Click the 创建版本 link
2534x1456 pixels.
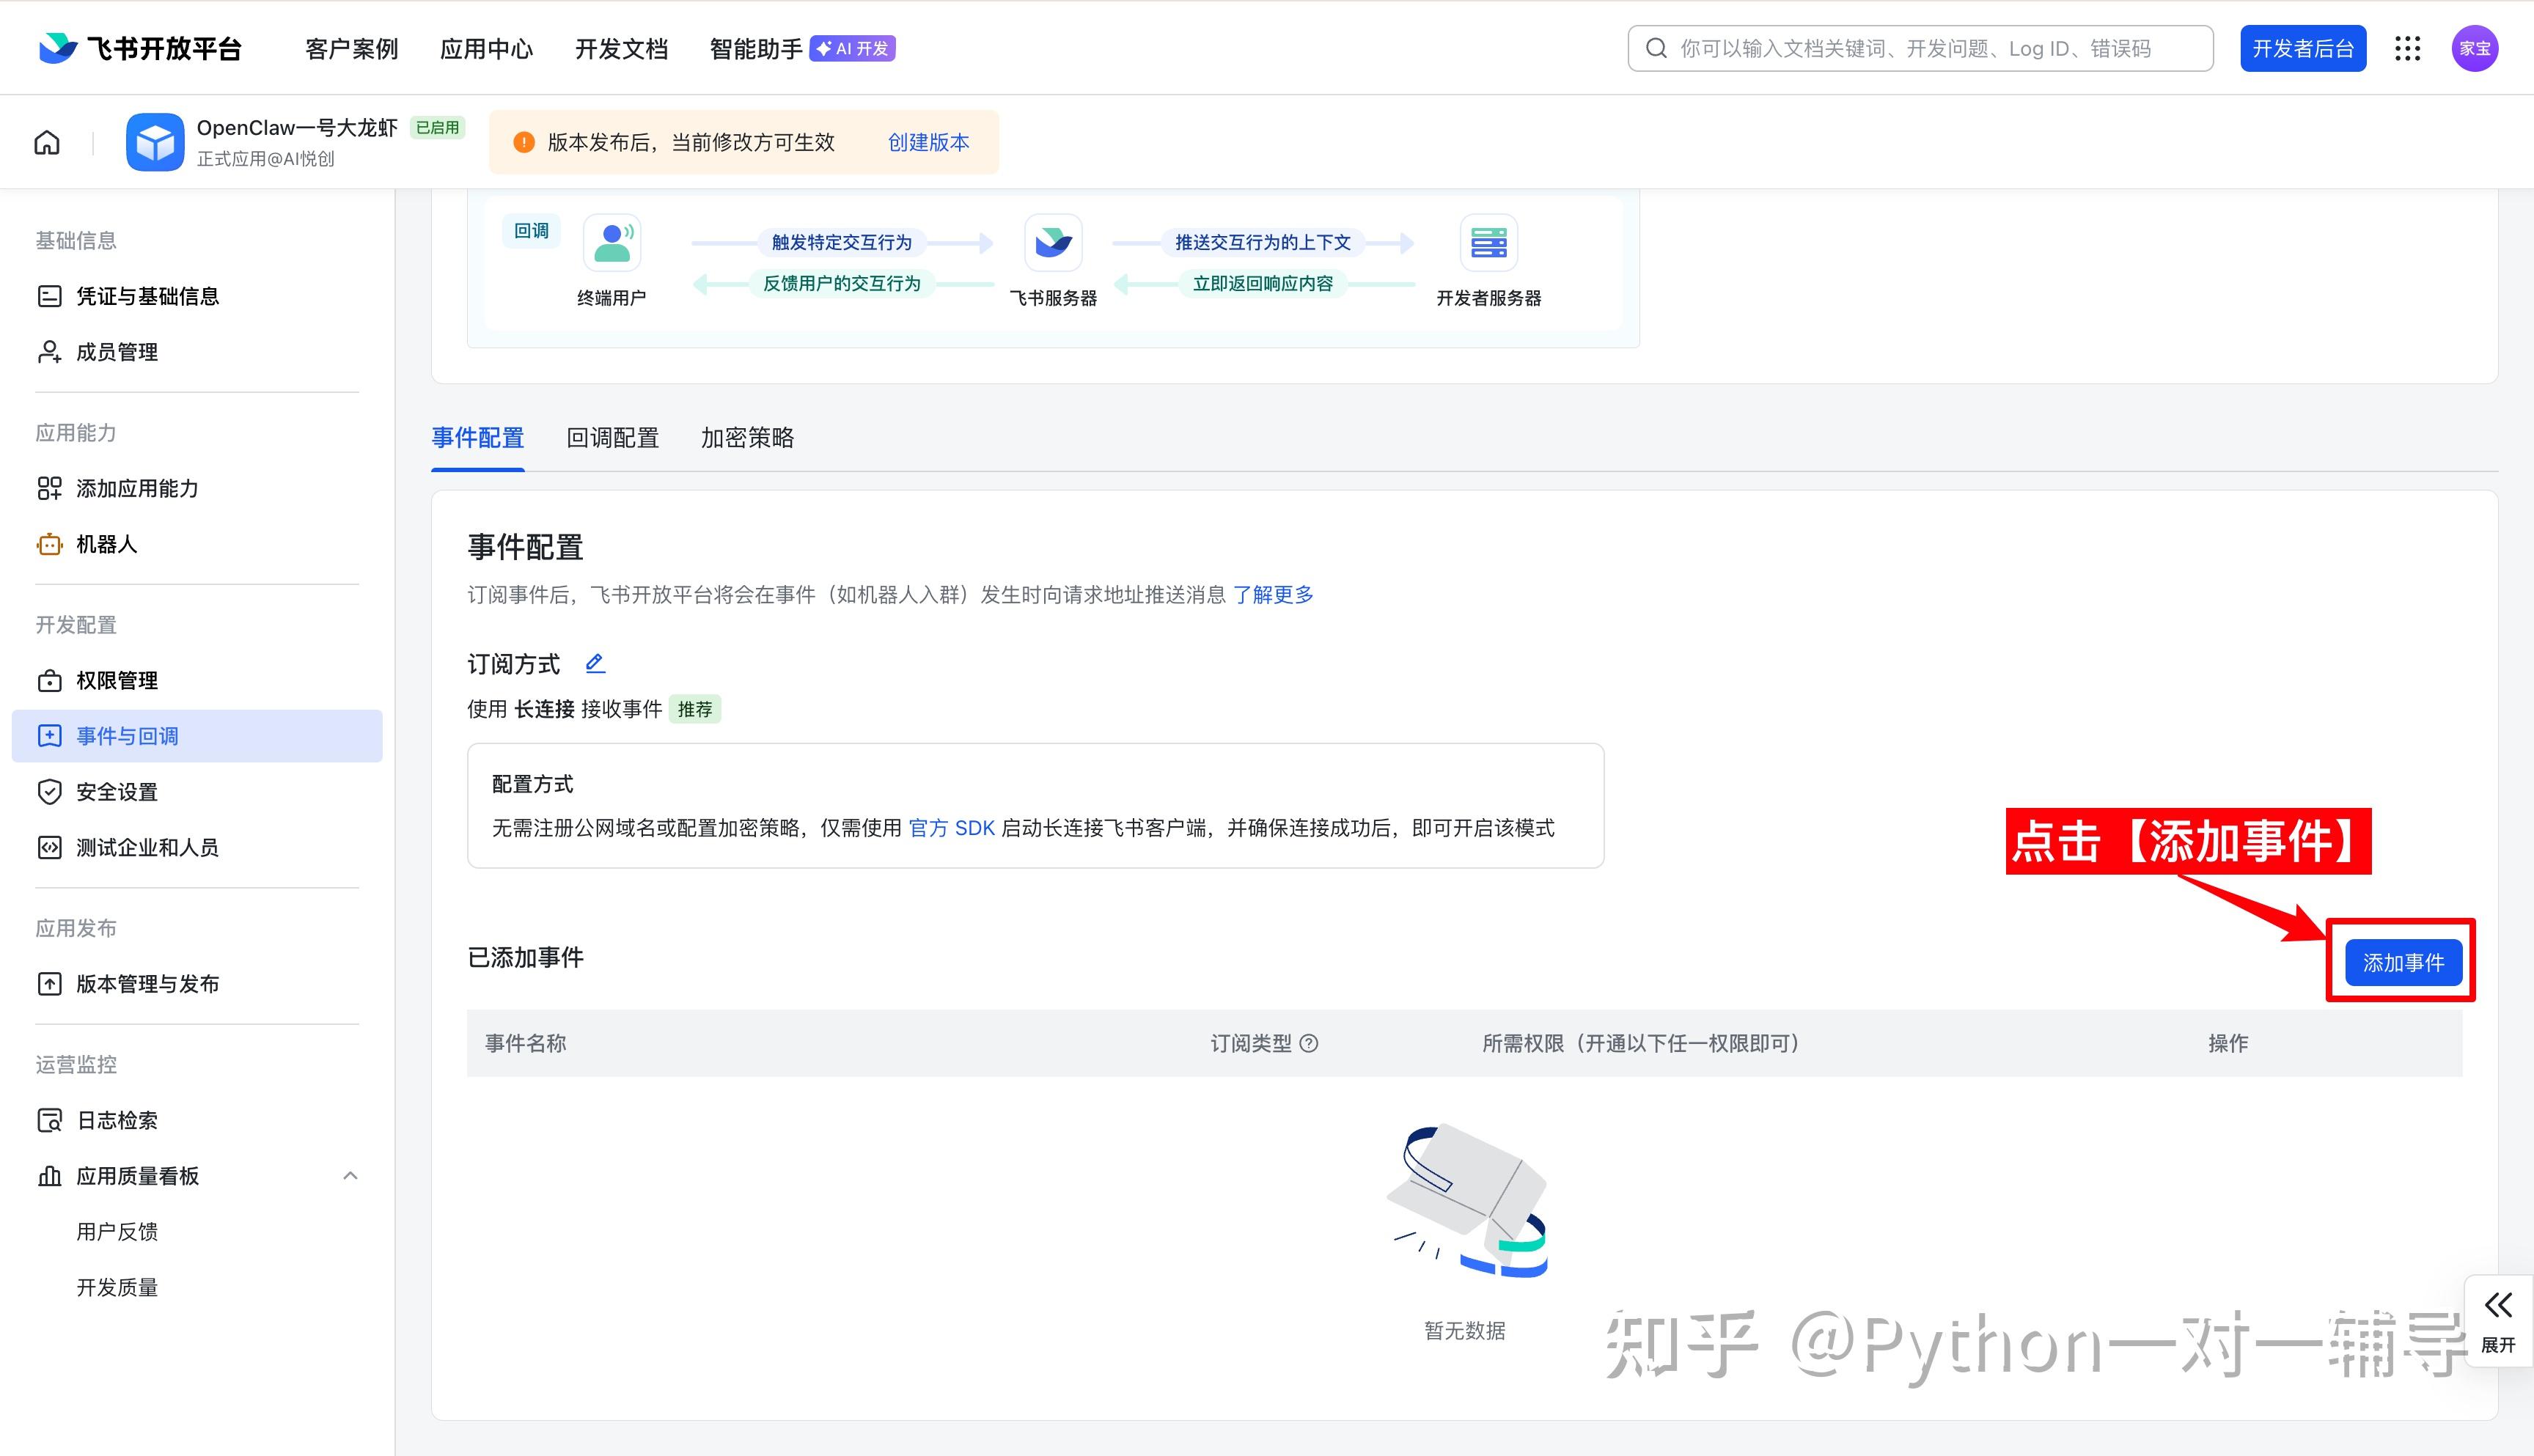coord(928,142)
